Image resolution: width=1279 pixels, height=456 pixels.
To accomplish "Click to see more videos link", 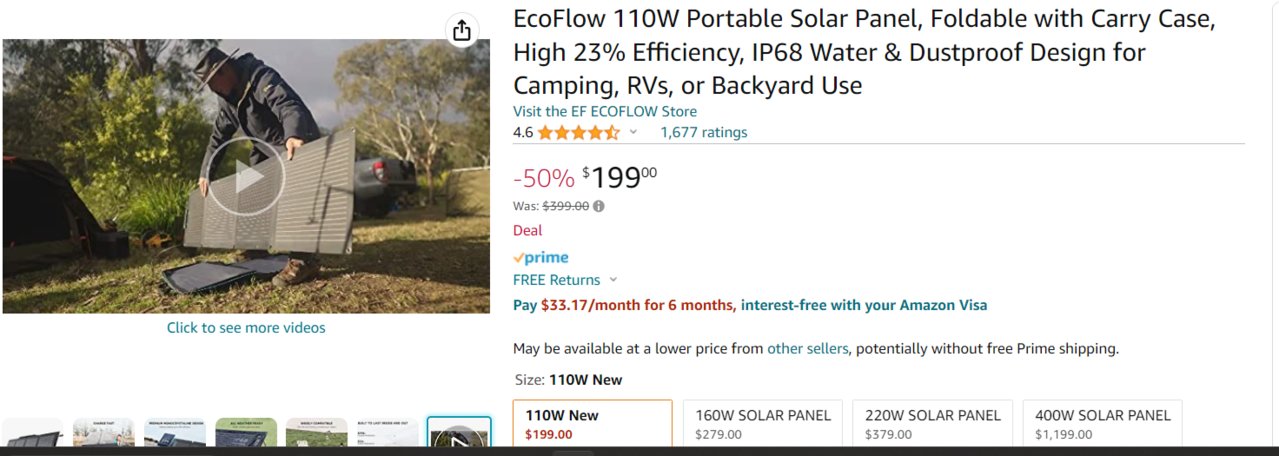I will (246, 327).
